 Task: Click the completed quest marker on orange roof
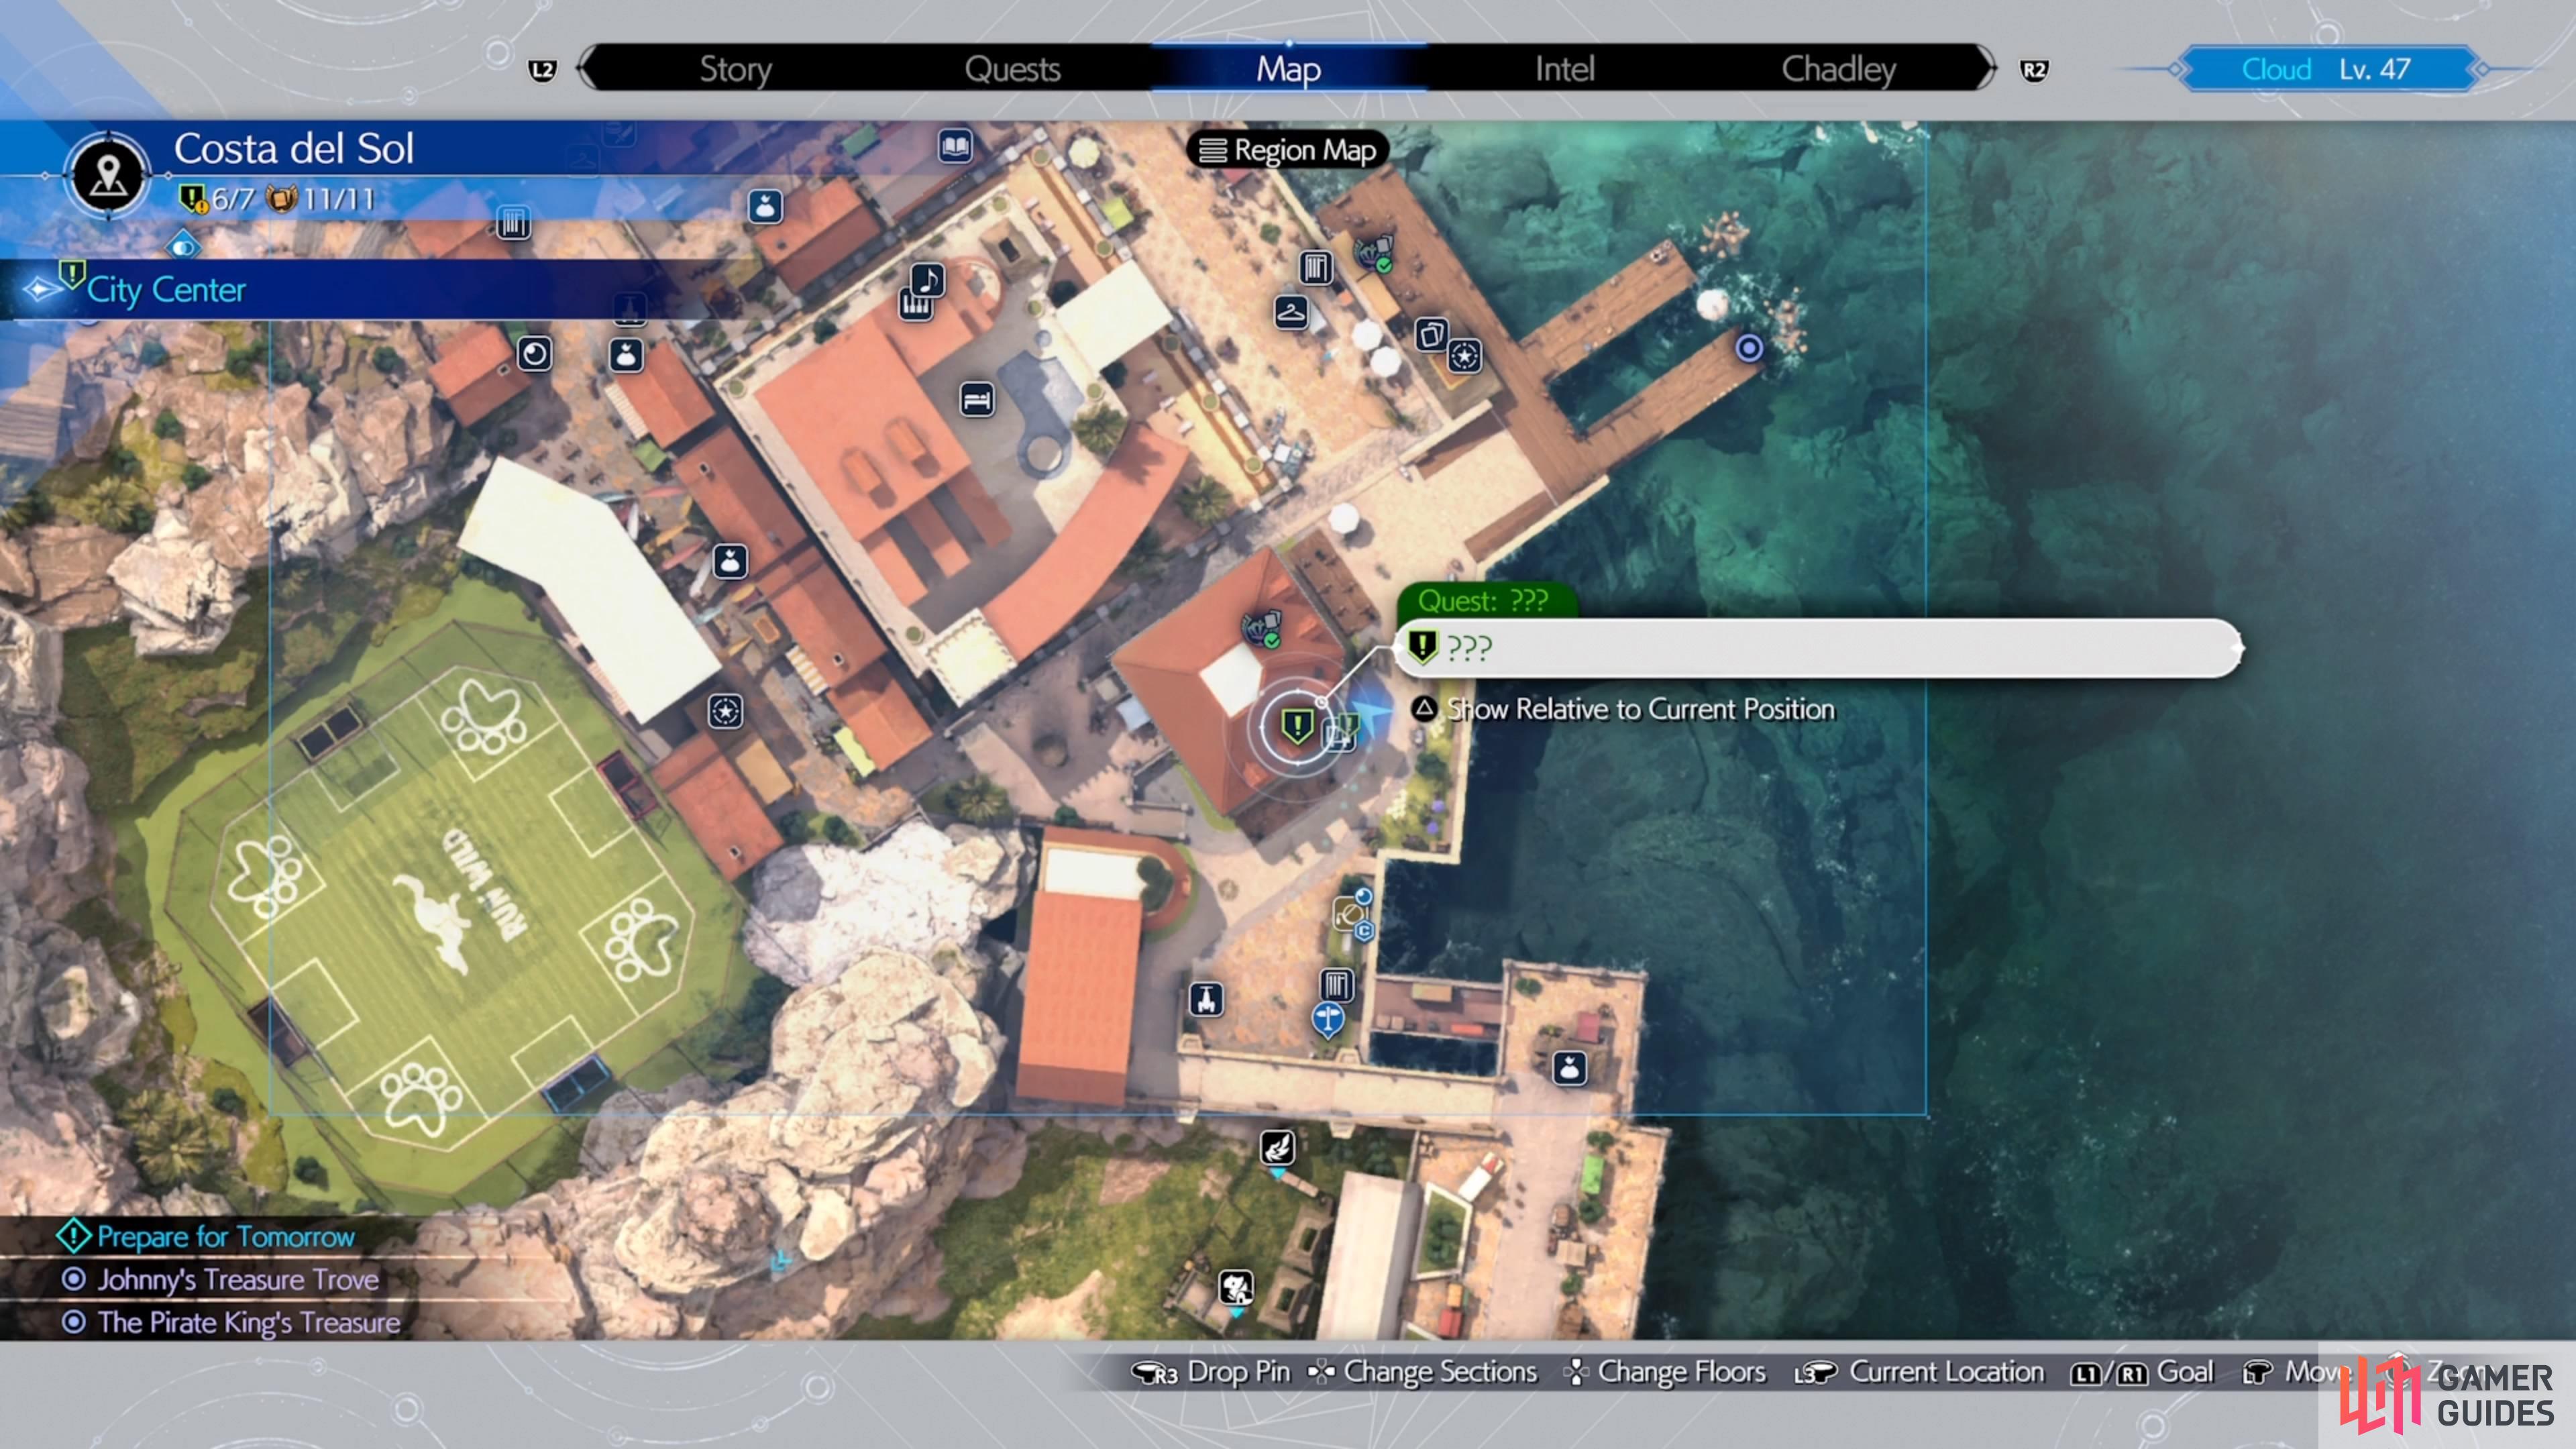point(1262,629)
